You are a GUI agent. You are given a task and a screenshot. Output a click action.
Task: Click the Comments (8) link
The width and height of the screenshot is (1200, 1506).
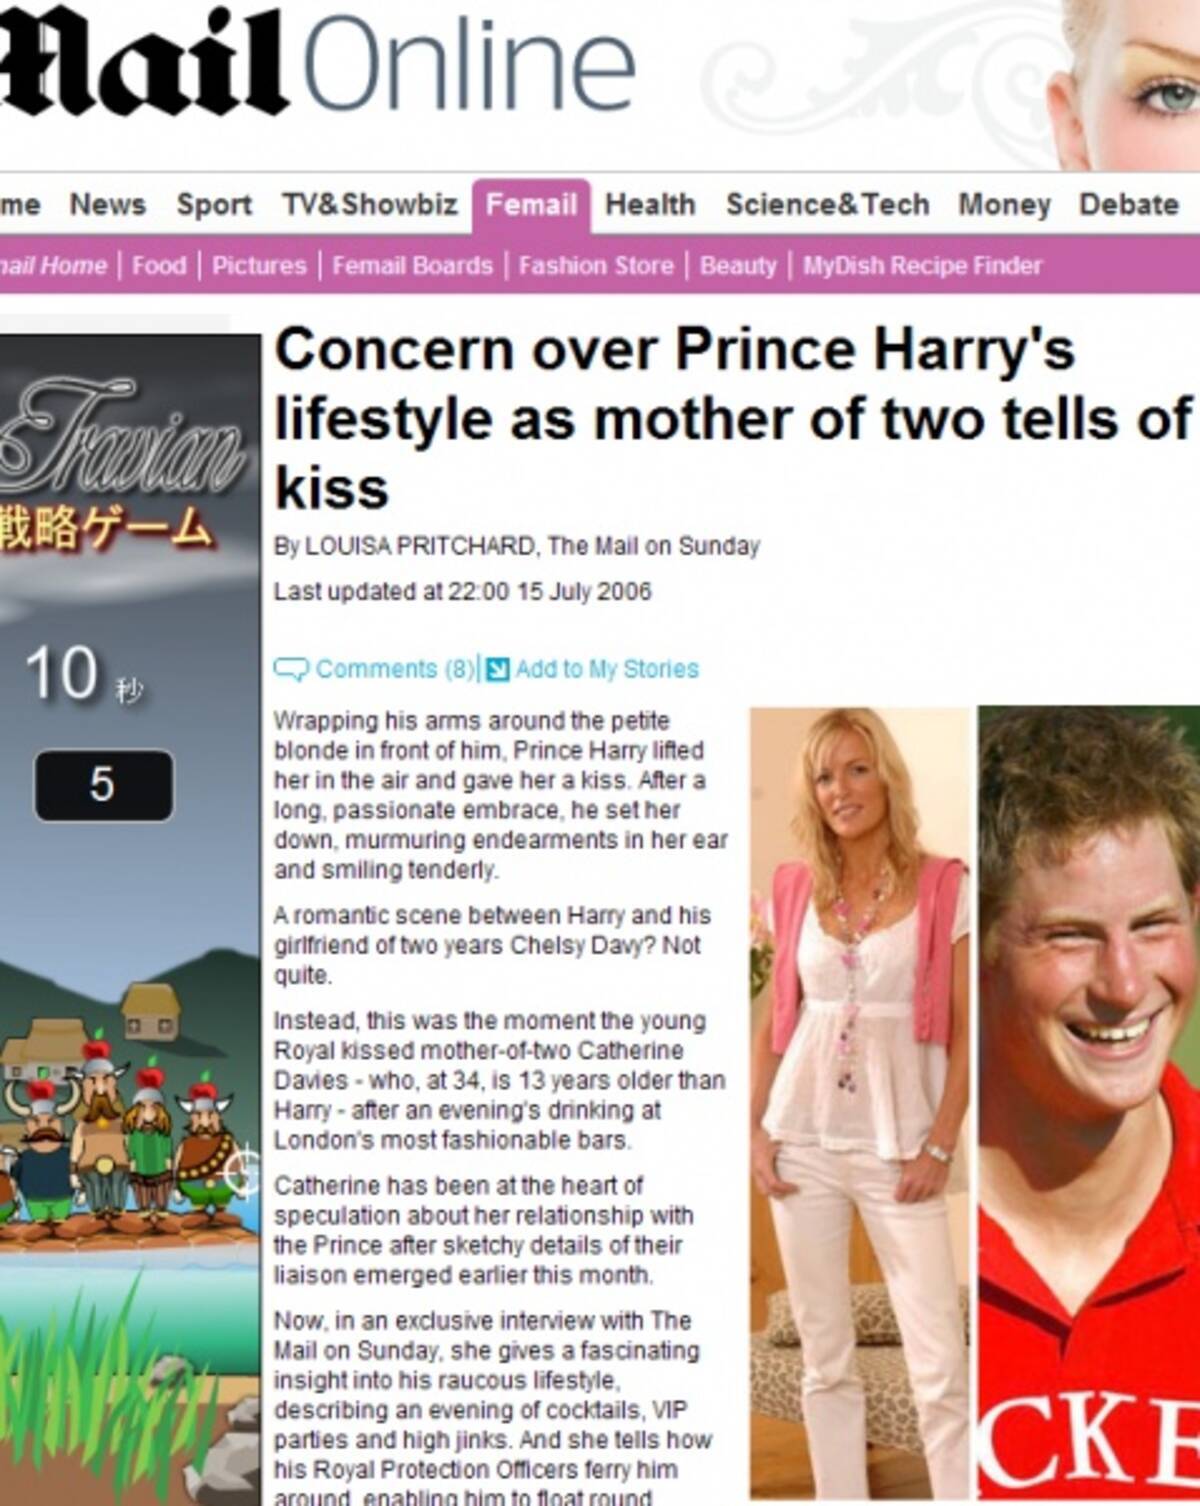pos(396,669)
